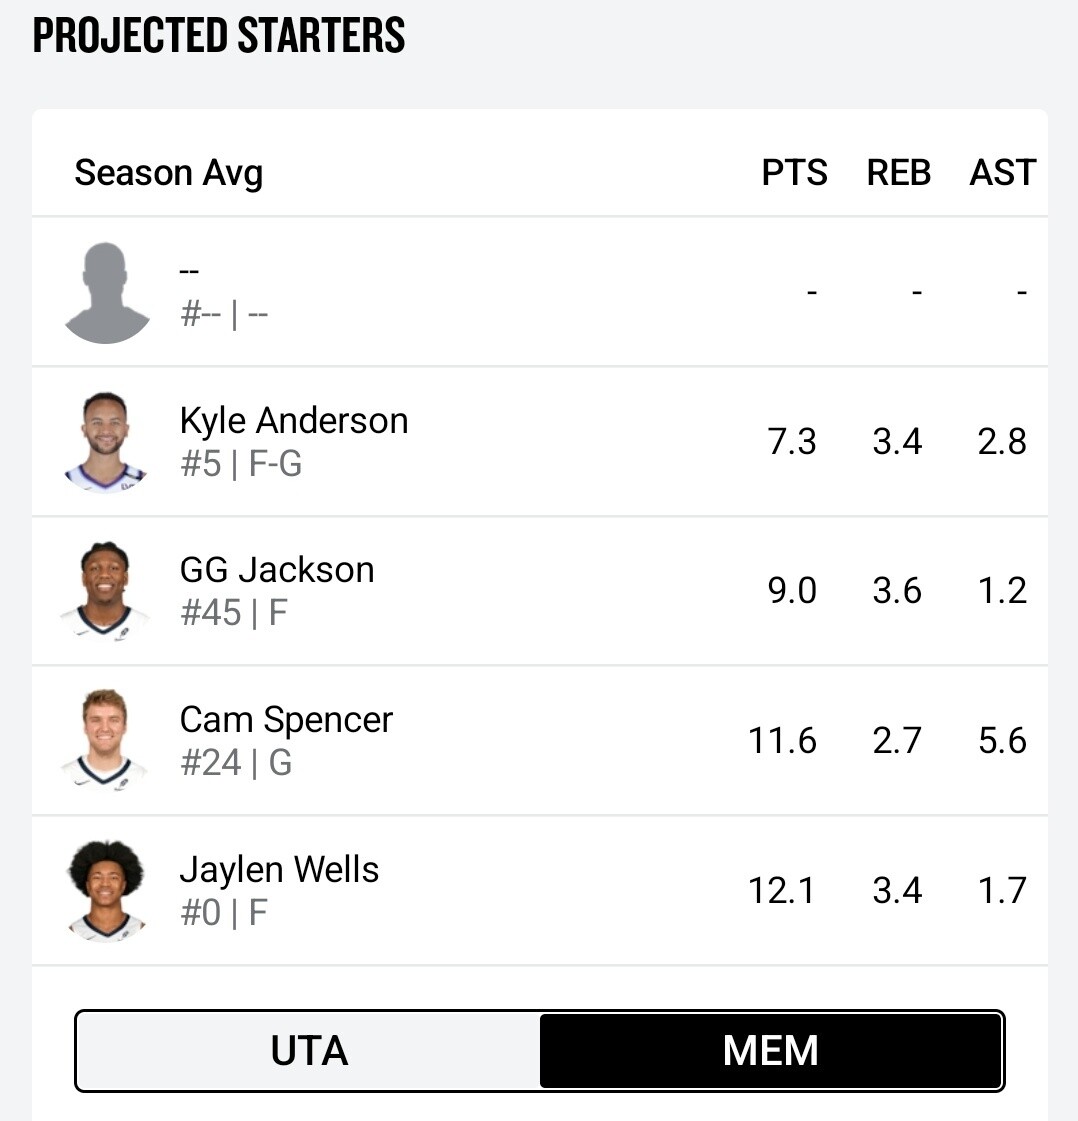
Task: Tap Cam Spencer's 5.6 assists value
Action: (x=1001, y=741)
